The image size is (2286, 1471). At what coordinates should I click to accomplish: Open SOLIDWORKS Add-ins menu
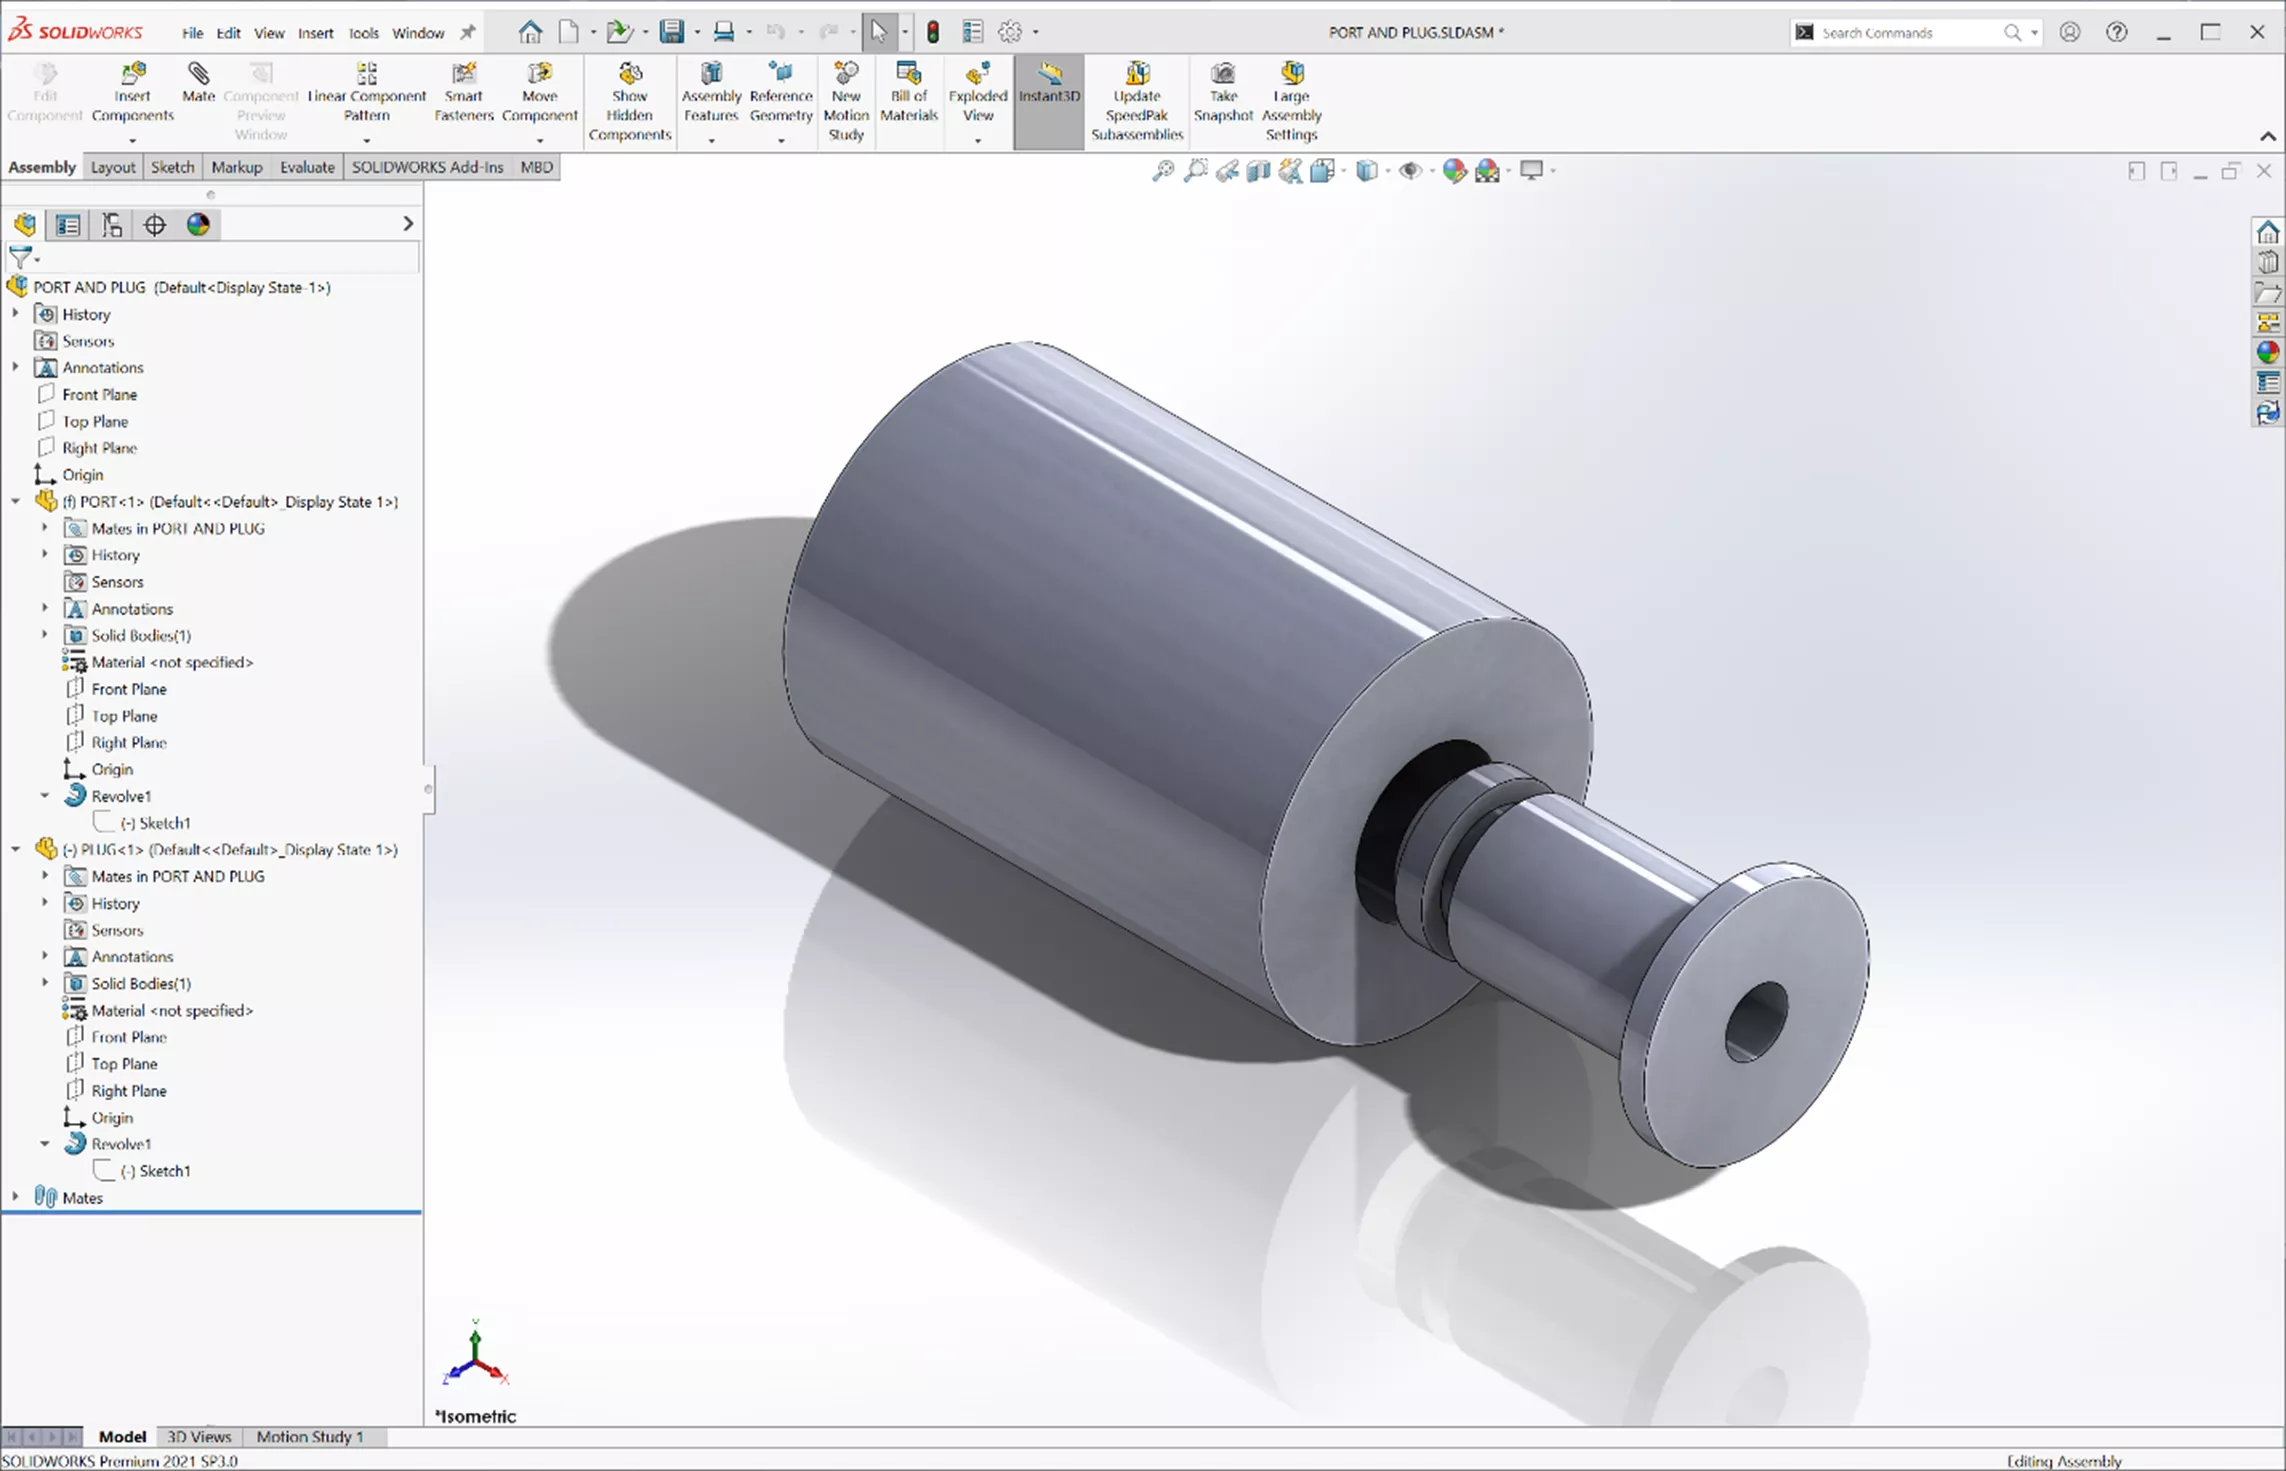click(x=427, y=167)
